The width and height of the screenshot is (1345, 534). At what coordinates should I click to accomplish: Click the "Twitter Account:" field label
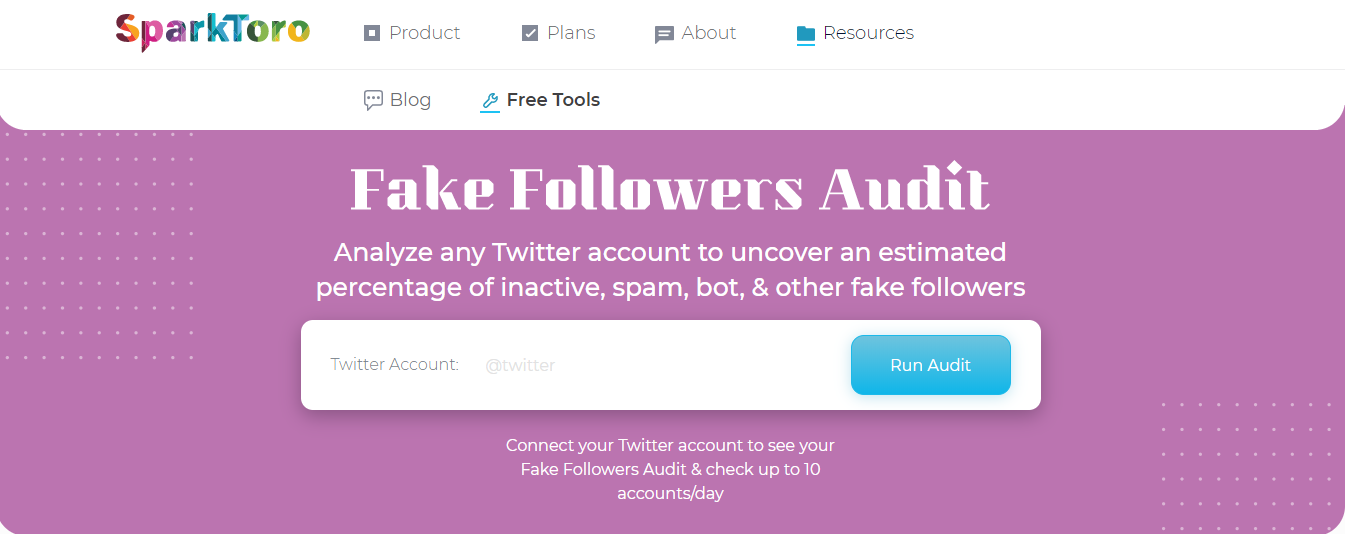[395, 365]
